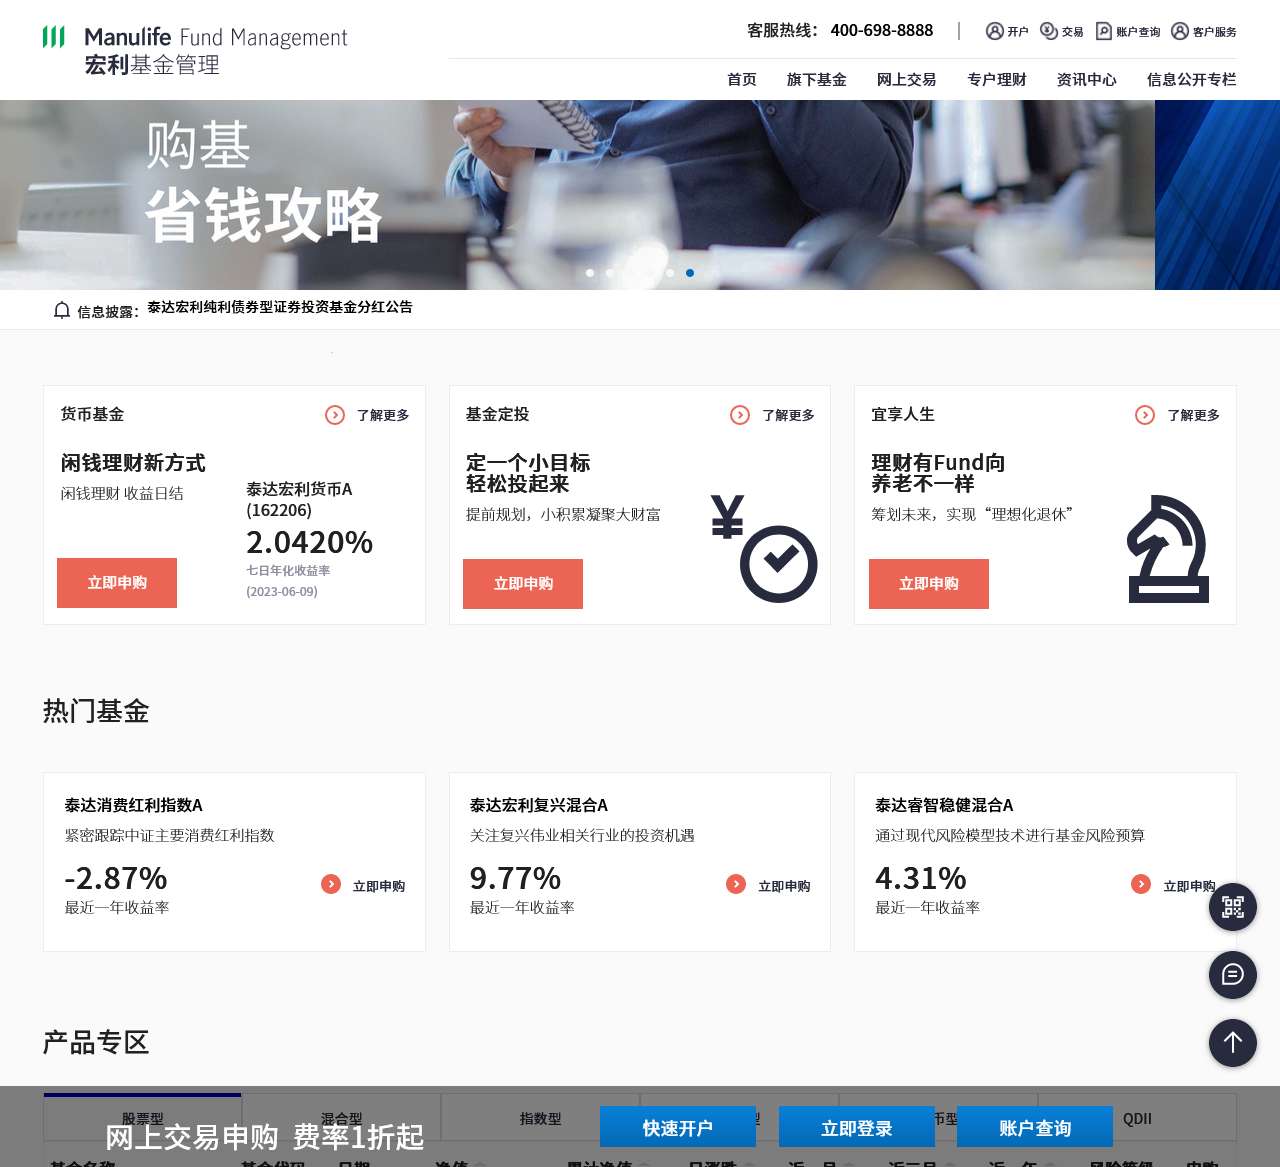Open the 专户理财 menu item
The image size is (1280, 1167).
[x=997, y=80]
